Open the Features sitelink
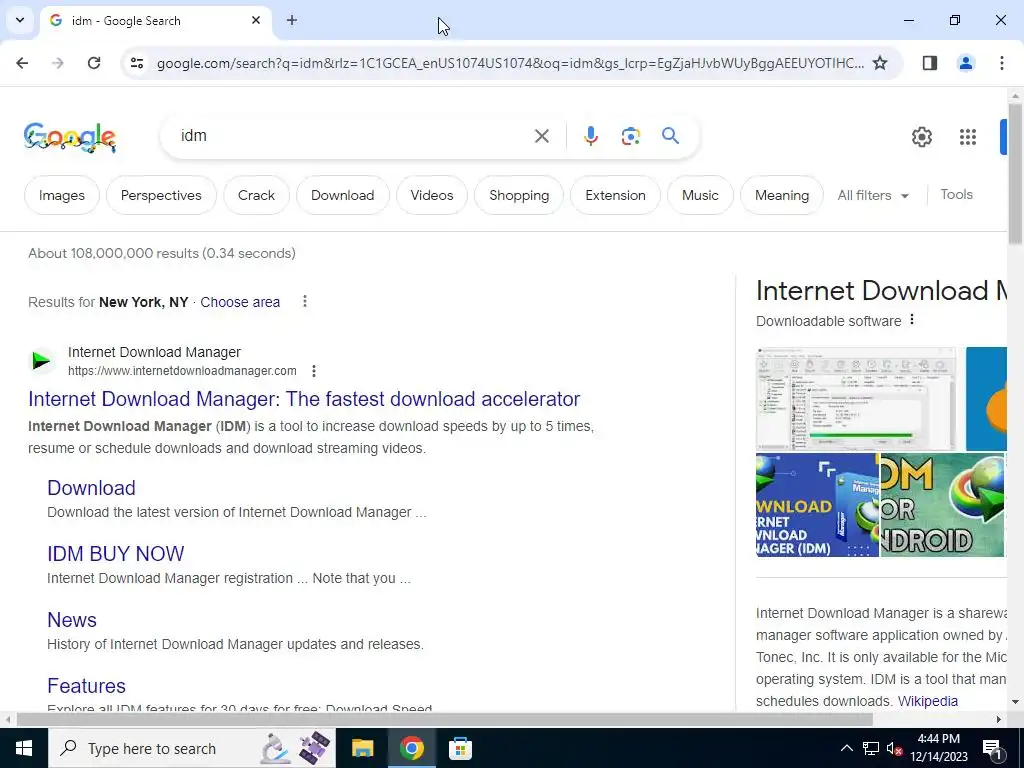 [x=86, y=686]
